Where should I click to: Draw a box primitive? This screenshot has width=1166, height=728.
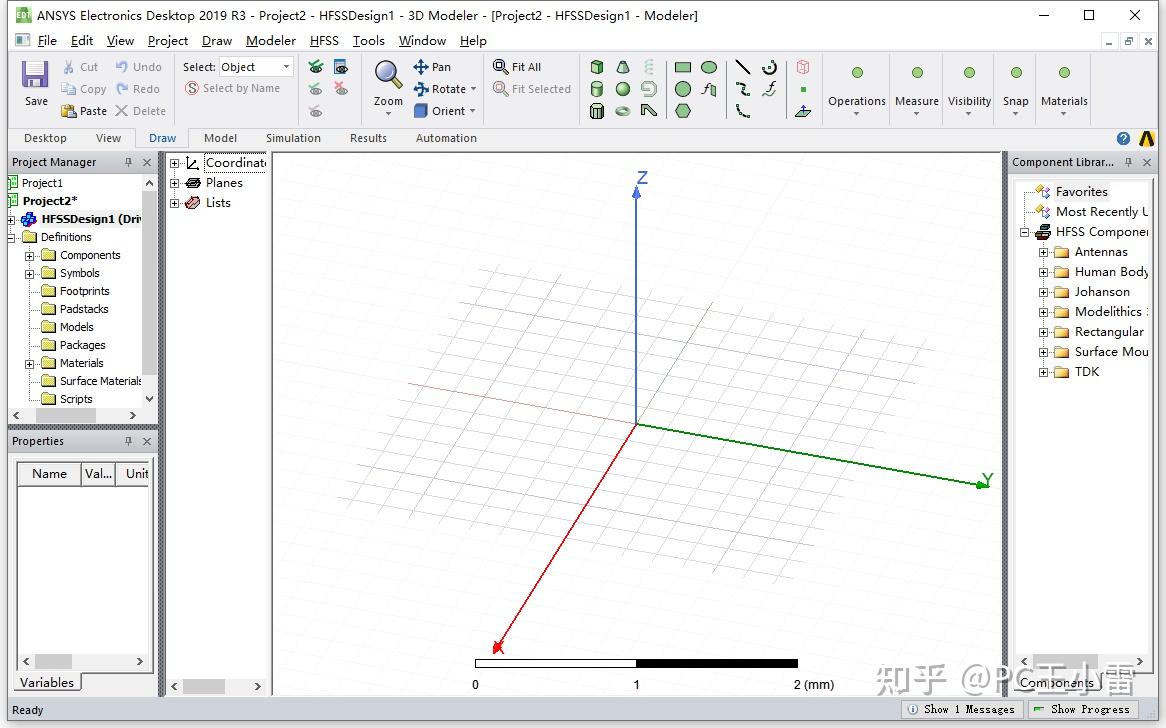pos(597,67)
